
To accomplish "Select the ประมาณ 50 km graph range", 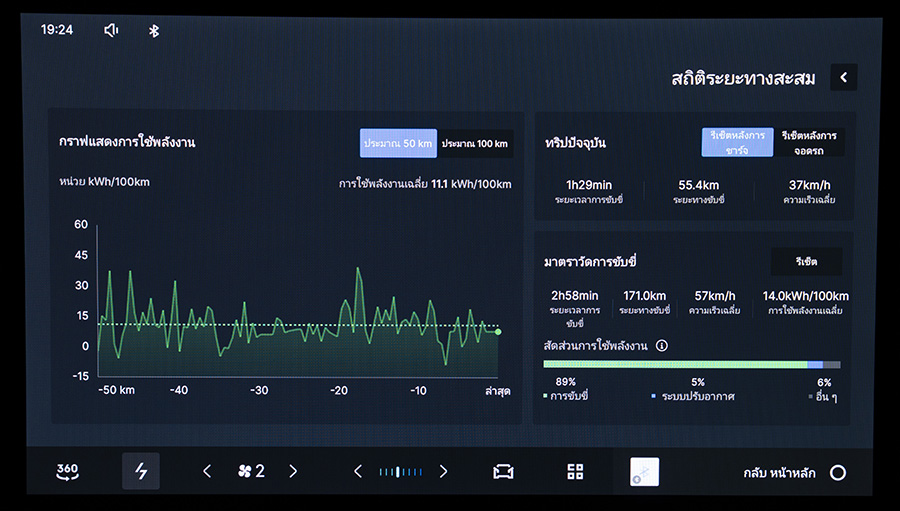I will point(398,144).
